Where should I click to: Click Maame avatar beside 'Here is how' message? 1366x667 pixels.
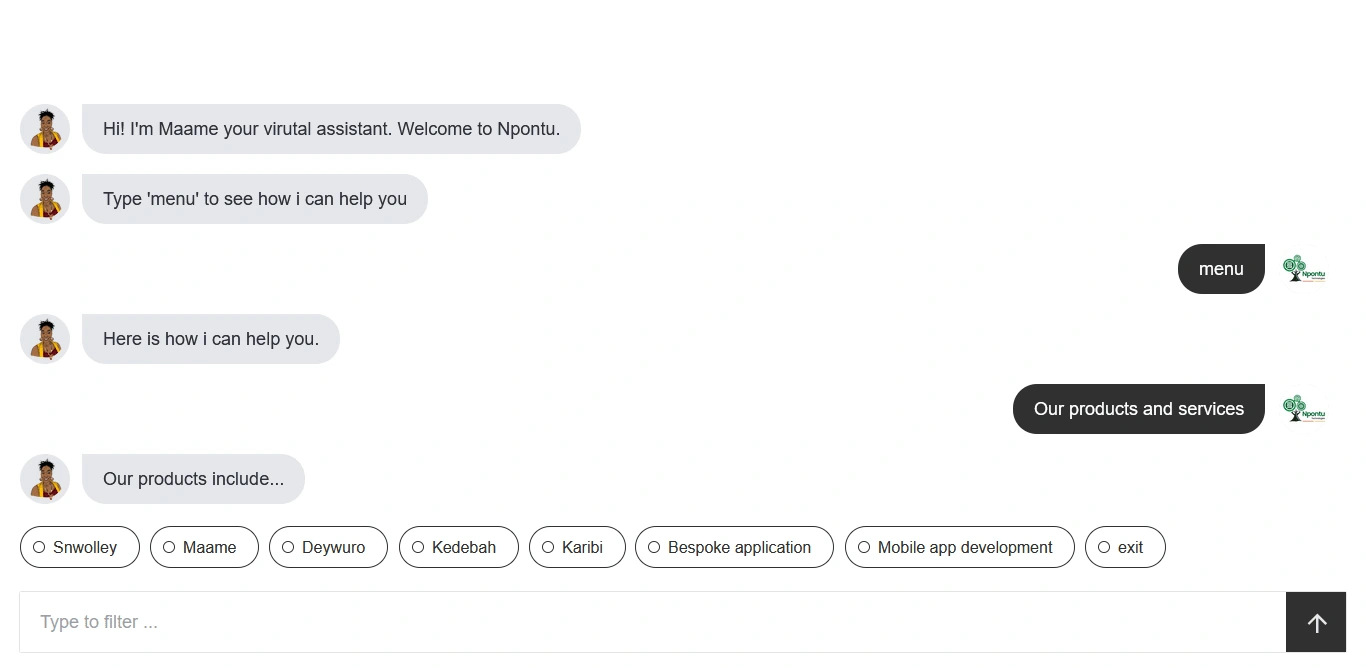click(45, 339)
